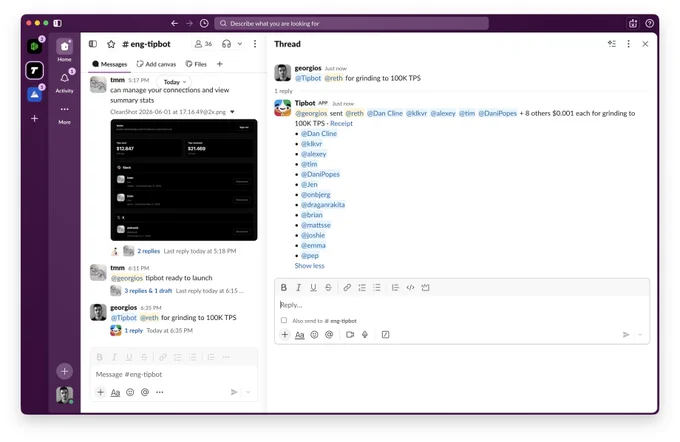View the 36 channel members
Image resolution: width=680 pixels, height=442 pixels.
pyautogui.click(x=203, y=44)
